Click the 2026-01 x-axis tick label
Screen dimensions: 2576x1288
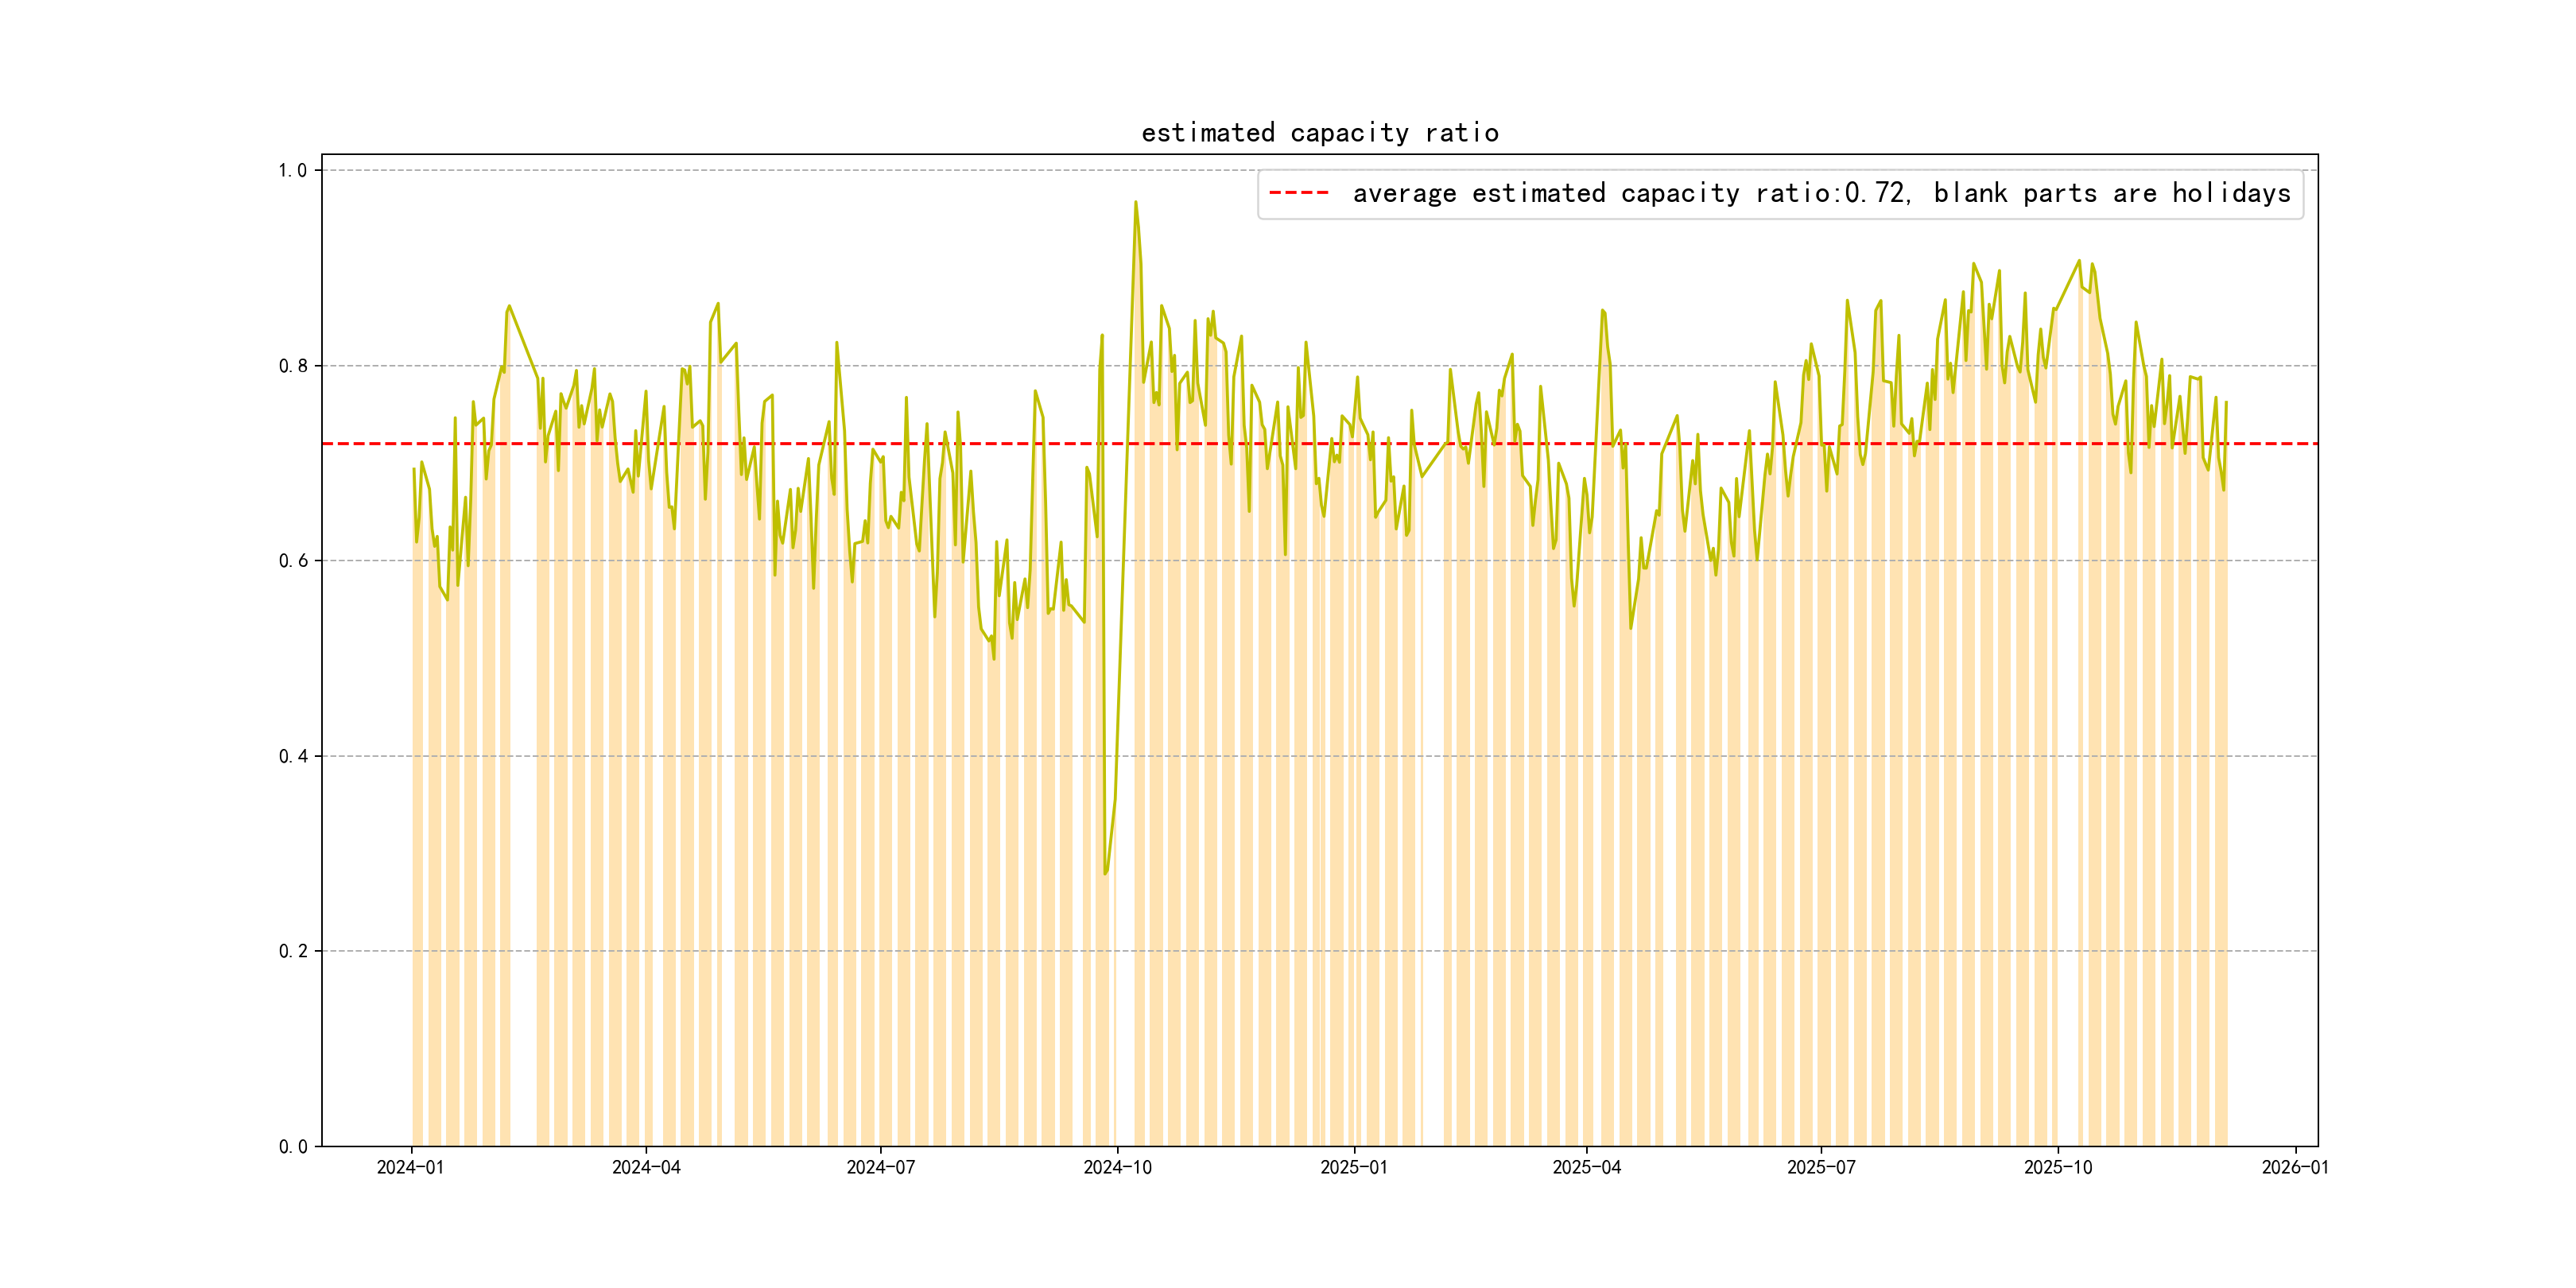click(2295, 1167)
